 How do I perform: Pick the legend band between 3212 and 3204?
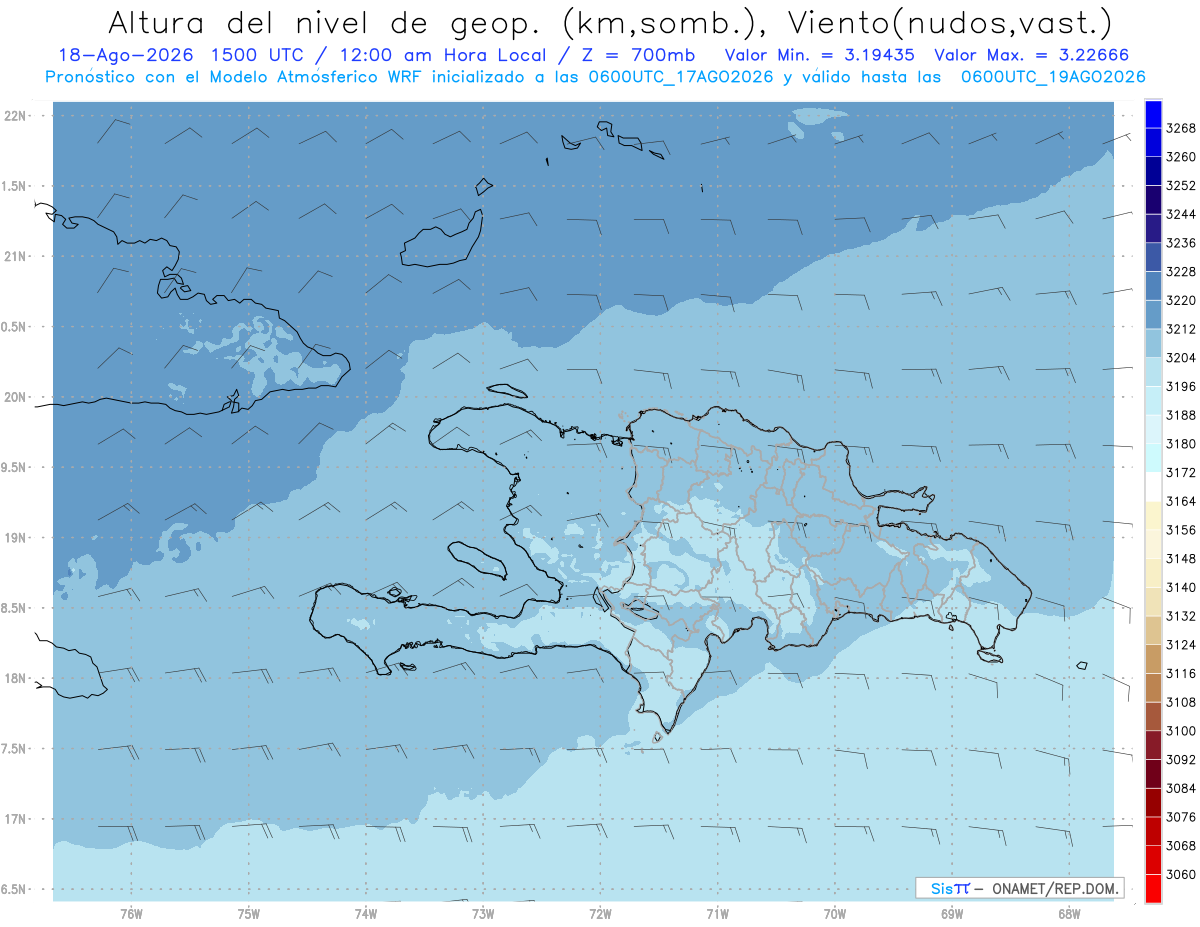point(1153,343)
